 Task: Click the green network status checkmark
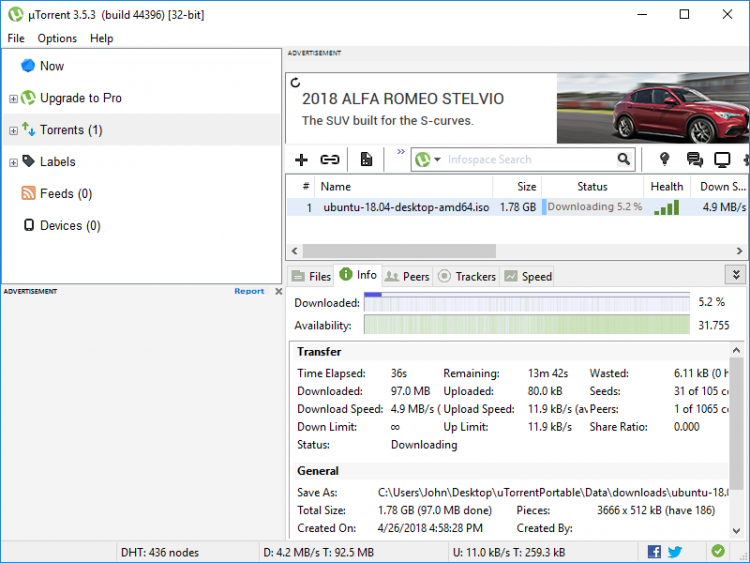coord(718,551)
